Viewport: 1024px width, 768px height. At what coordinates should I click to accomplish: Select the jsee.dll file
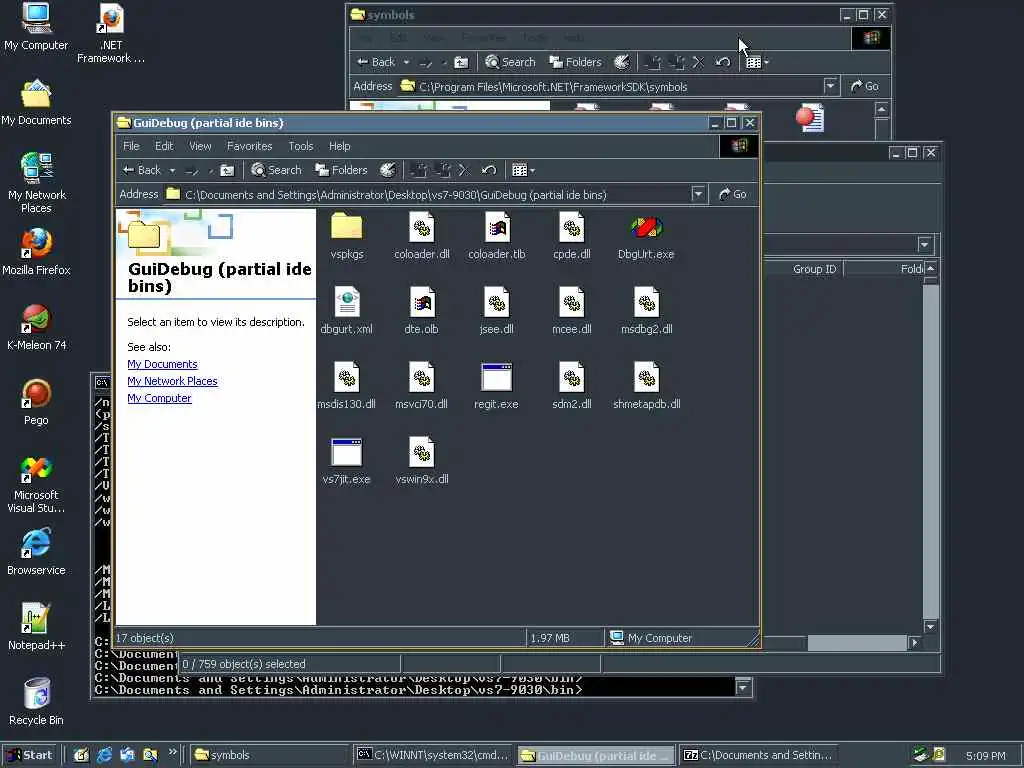pyautogui.click(x=496, y=311)
